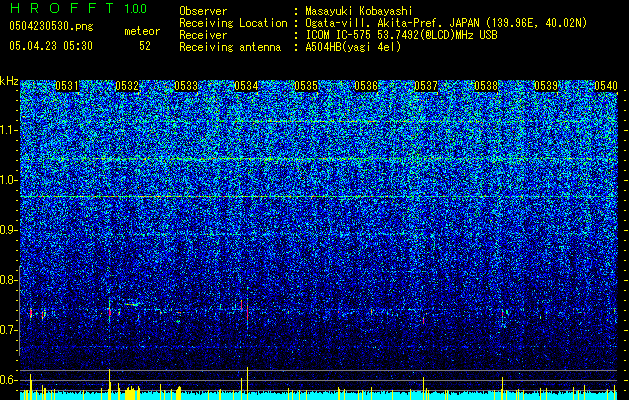Click the ICOM IC-575 receiver description

(401, 35)
